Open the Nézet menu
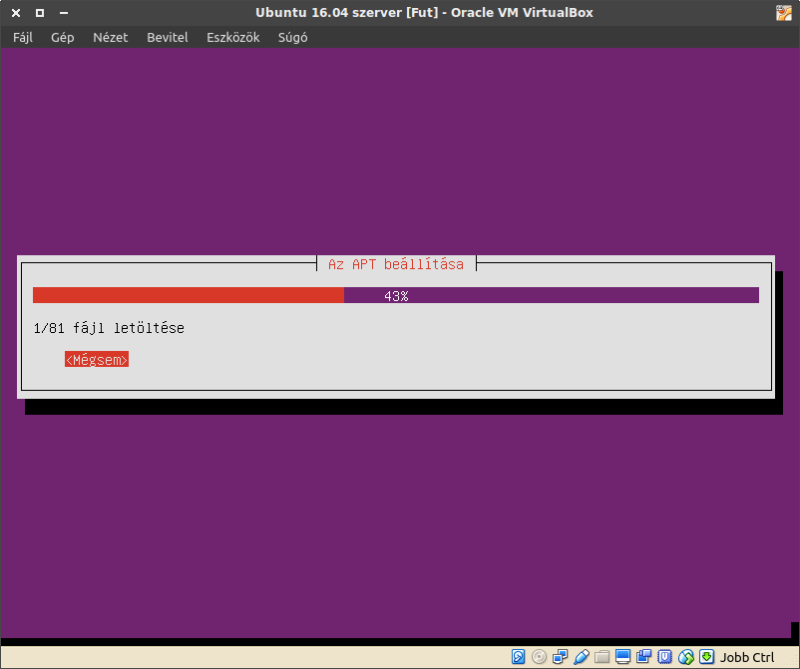The image size is (800, 669). 110,37
